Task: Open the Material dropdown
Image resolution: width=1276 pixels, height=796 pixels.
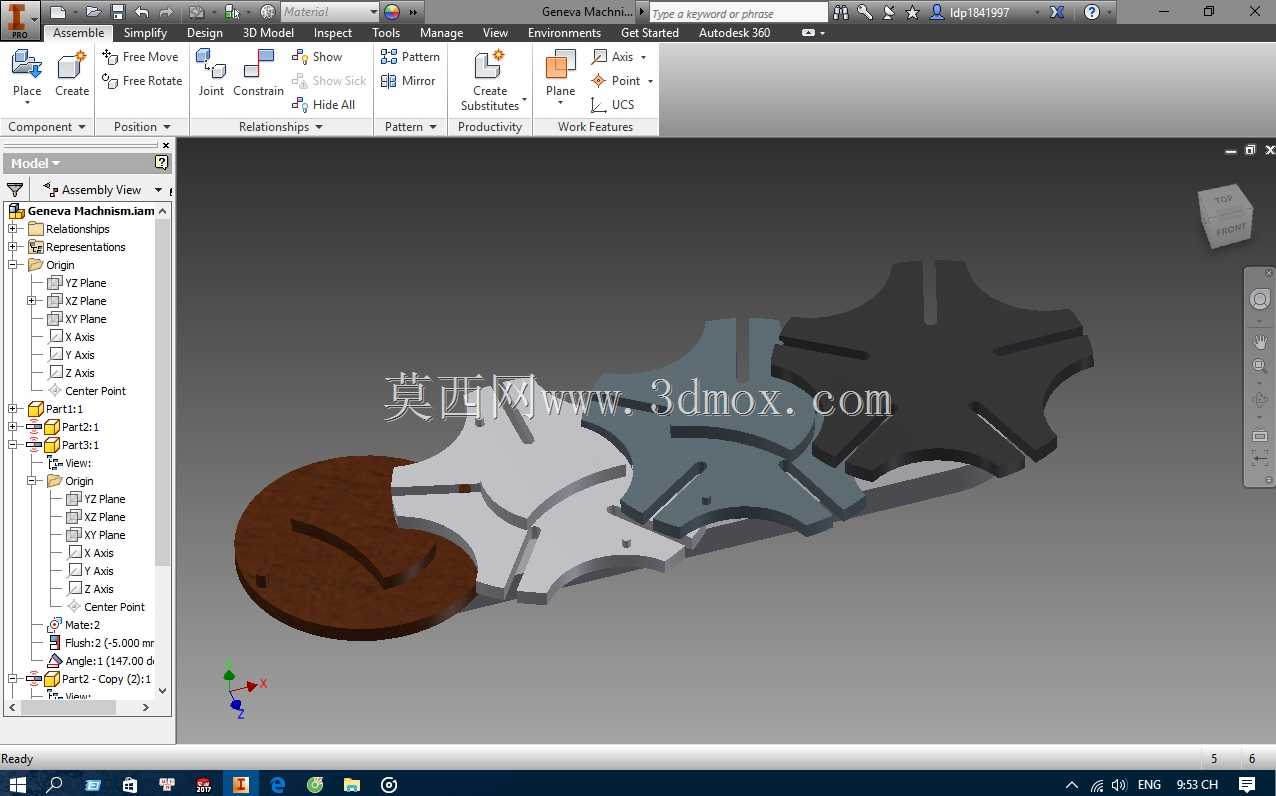Action: [x=374, y=12]
